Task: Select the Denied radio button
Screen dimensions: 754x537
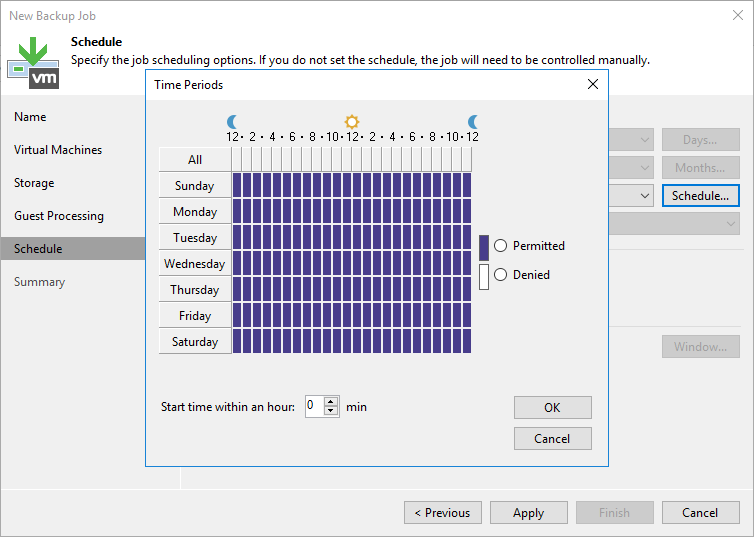Action: 501,275
